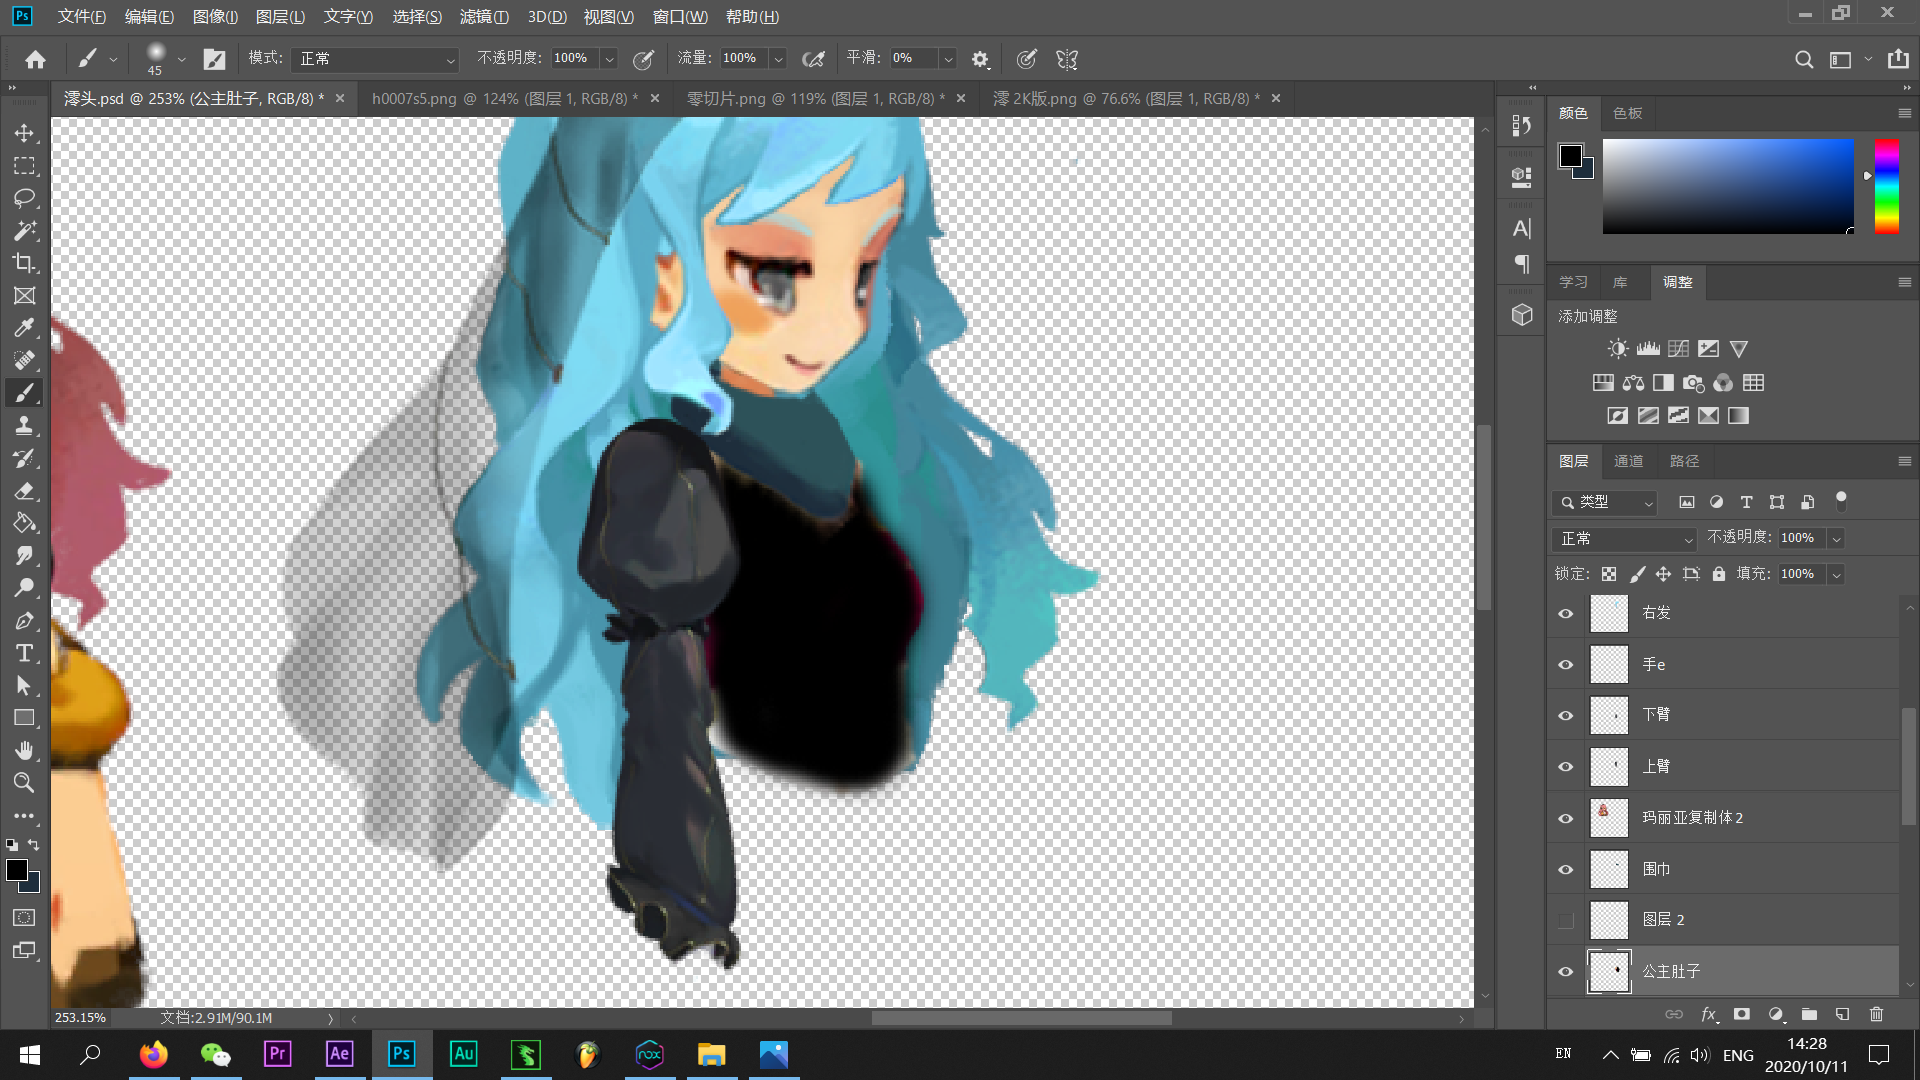1920x1080 pixels.
Task: Select the Pen tool
Action: tap(24, 621)
